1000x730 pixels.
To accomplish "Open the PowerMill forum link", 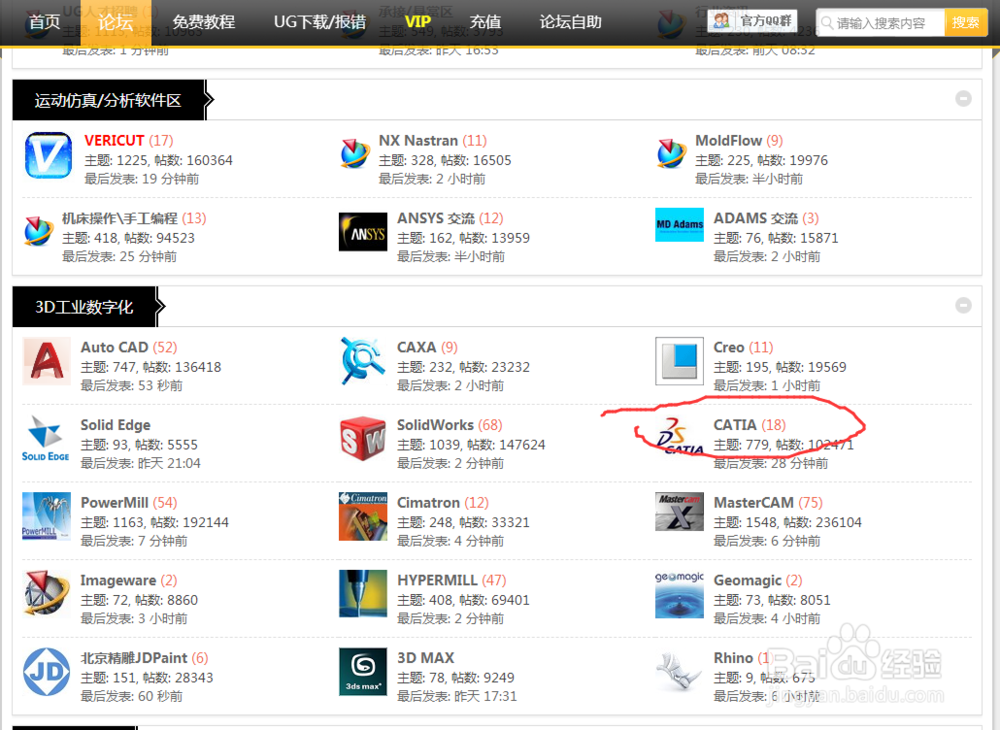I will [114, 502].
